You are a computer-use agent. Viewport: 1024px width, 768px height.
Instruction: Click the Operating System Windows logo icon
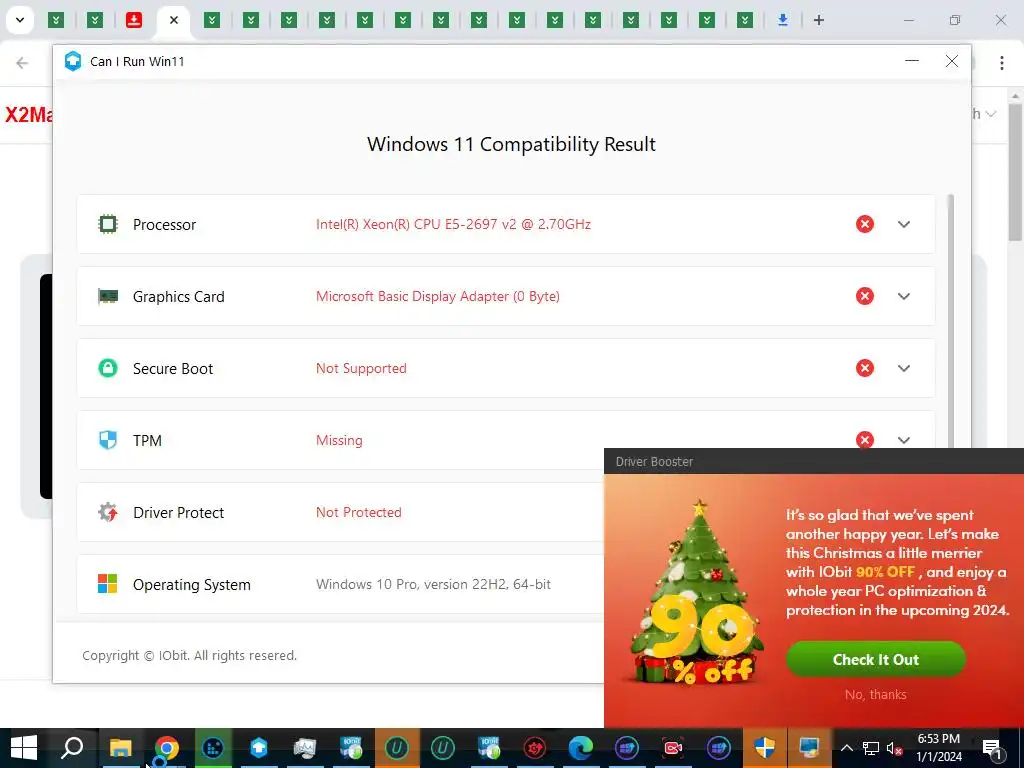(108, 584)
